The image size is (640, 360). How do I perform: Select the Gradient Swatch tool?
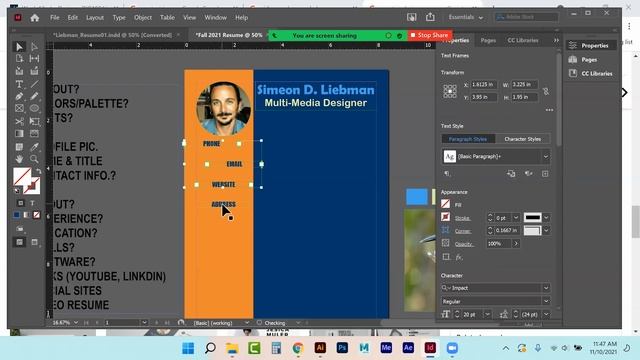pos(19,134)
